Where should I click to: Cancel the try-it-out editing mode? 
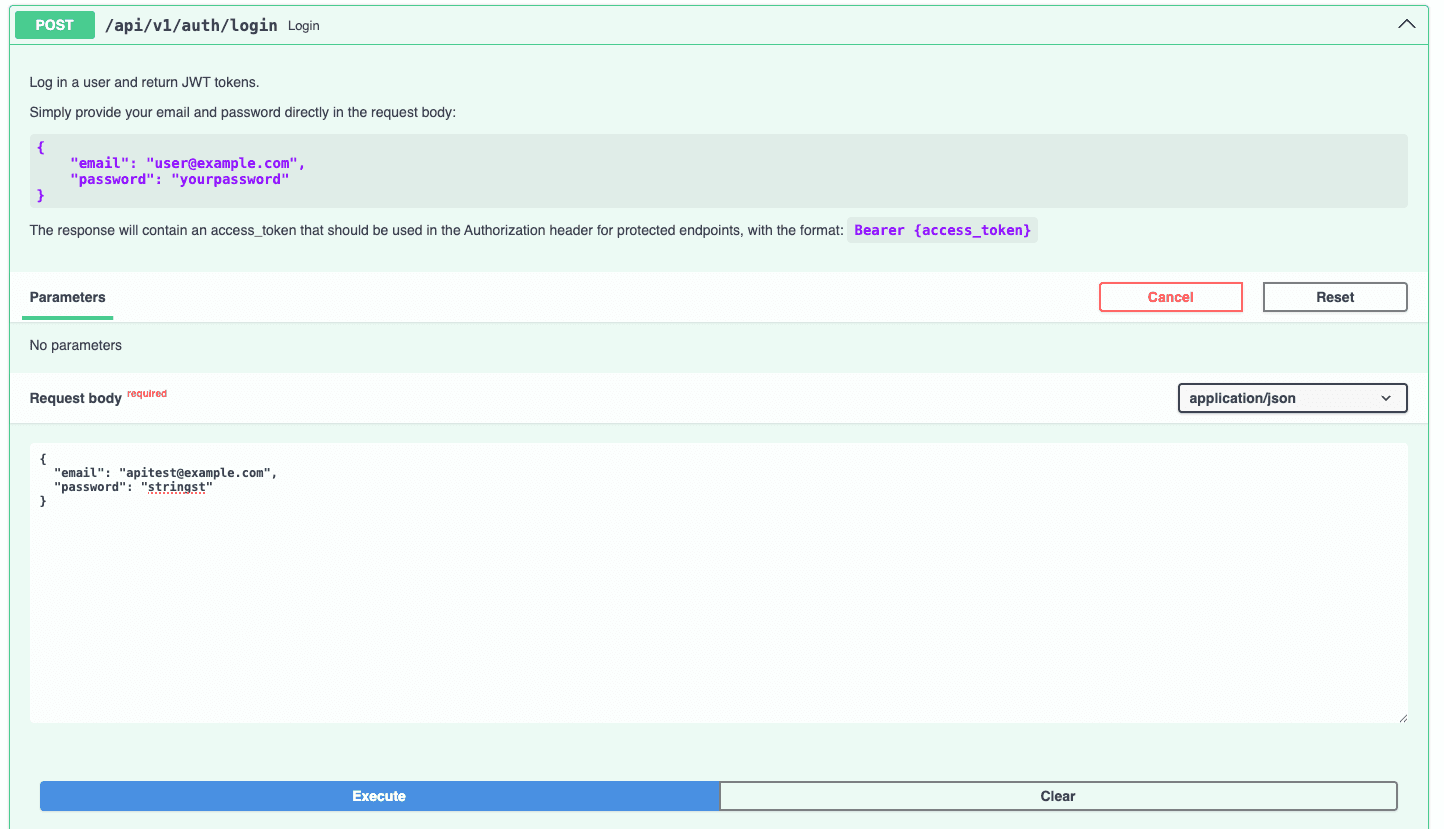pos(1170,297)
